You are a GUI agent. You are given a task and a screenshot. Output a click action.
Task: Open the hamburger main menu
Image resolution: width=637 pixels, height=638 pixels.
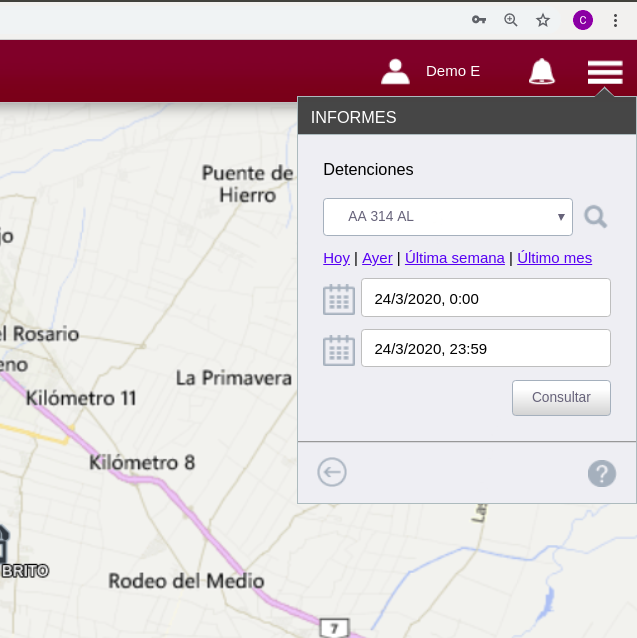[605, 71]
